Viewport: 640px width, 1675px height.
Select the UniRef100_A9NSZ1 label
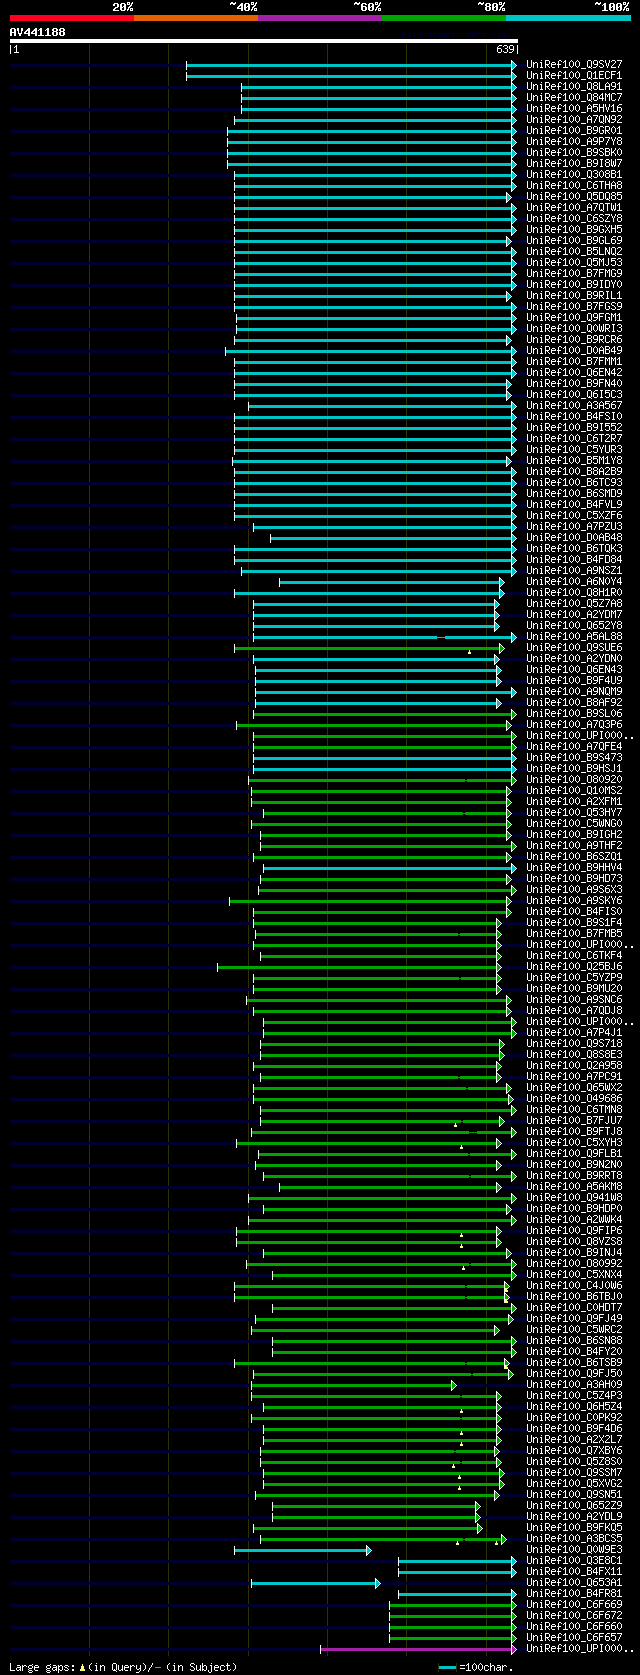pyautogui.click(x=574, y=570)
